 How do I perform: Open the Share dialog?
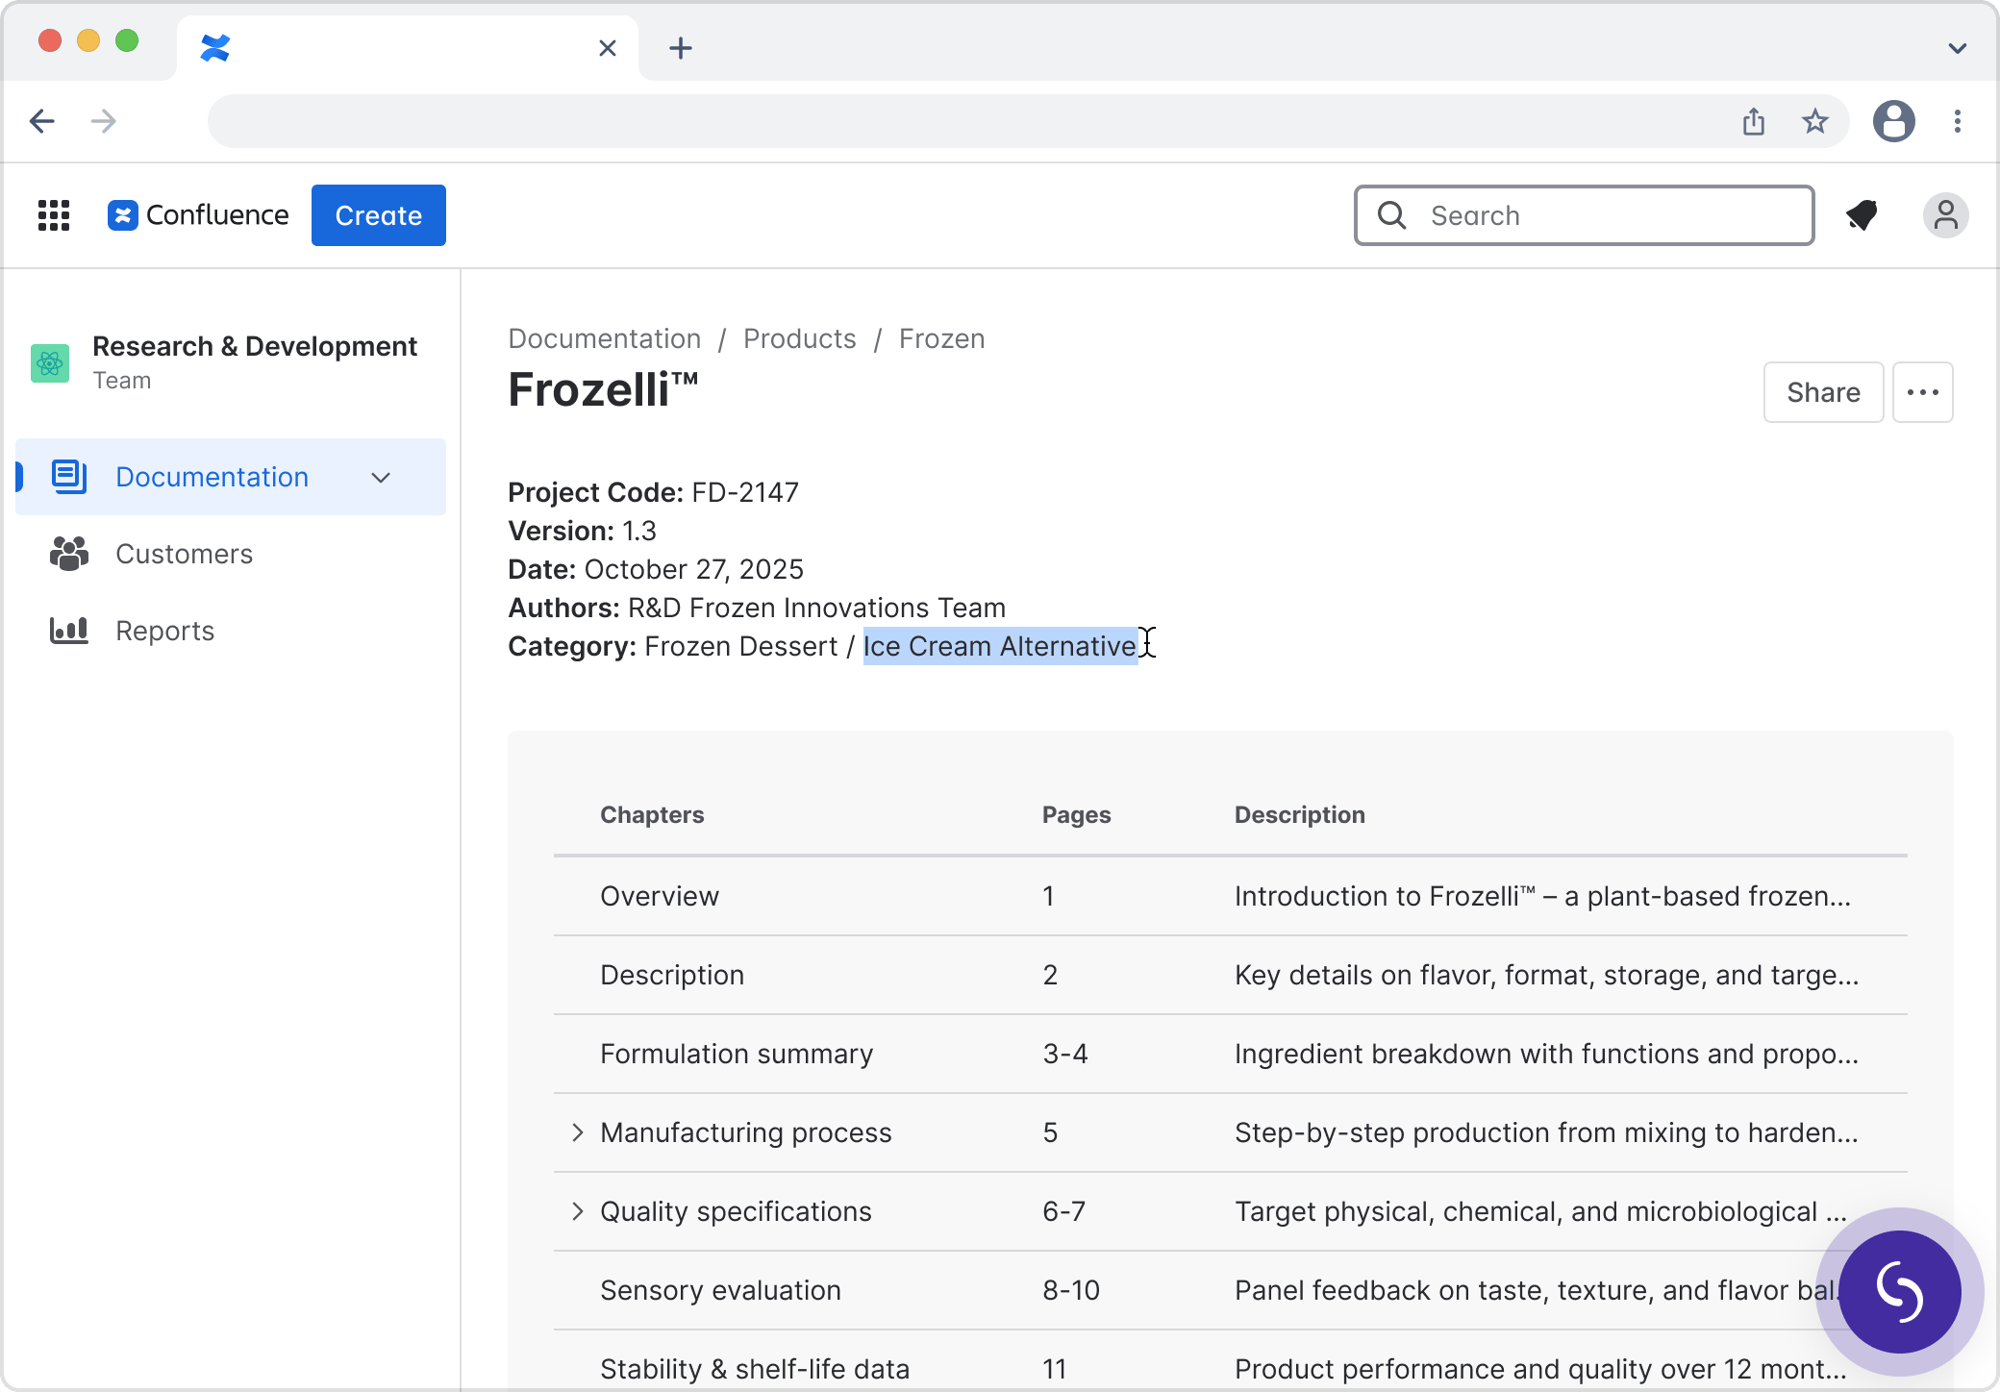tap(1822, 392)
